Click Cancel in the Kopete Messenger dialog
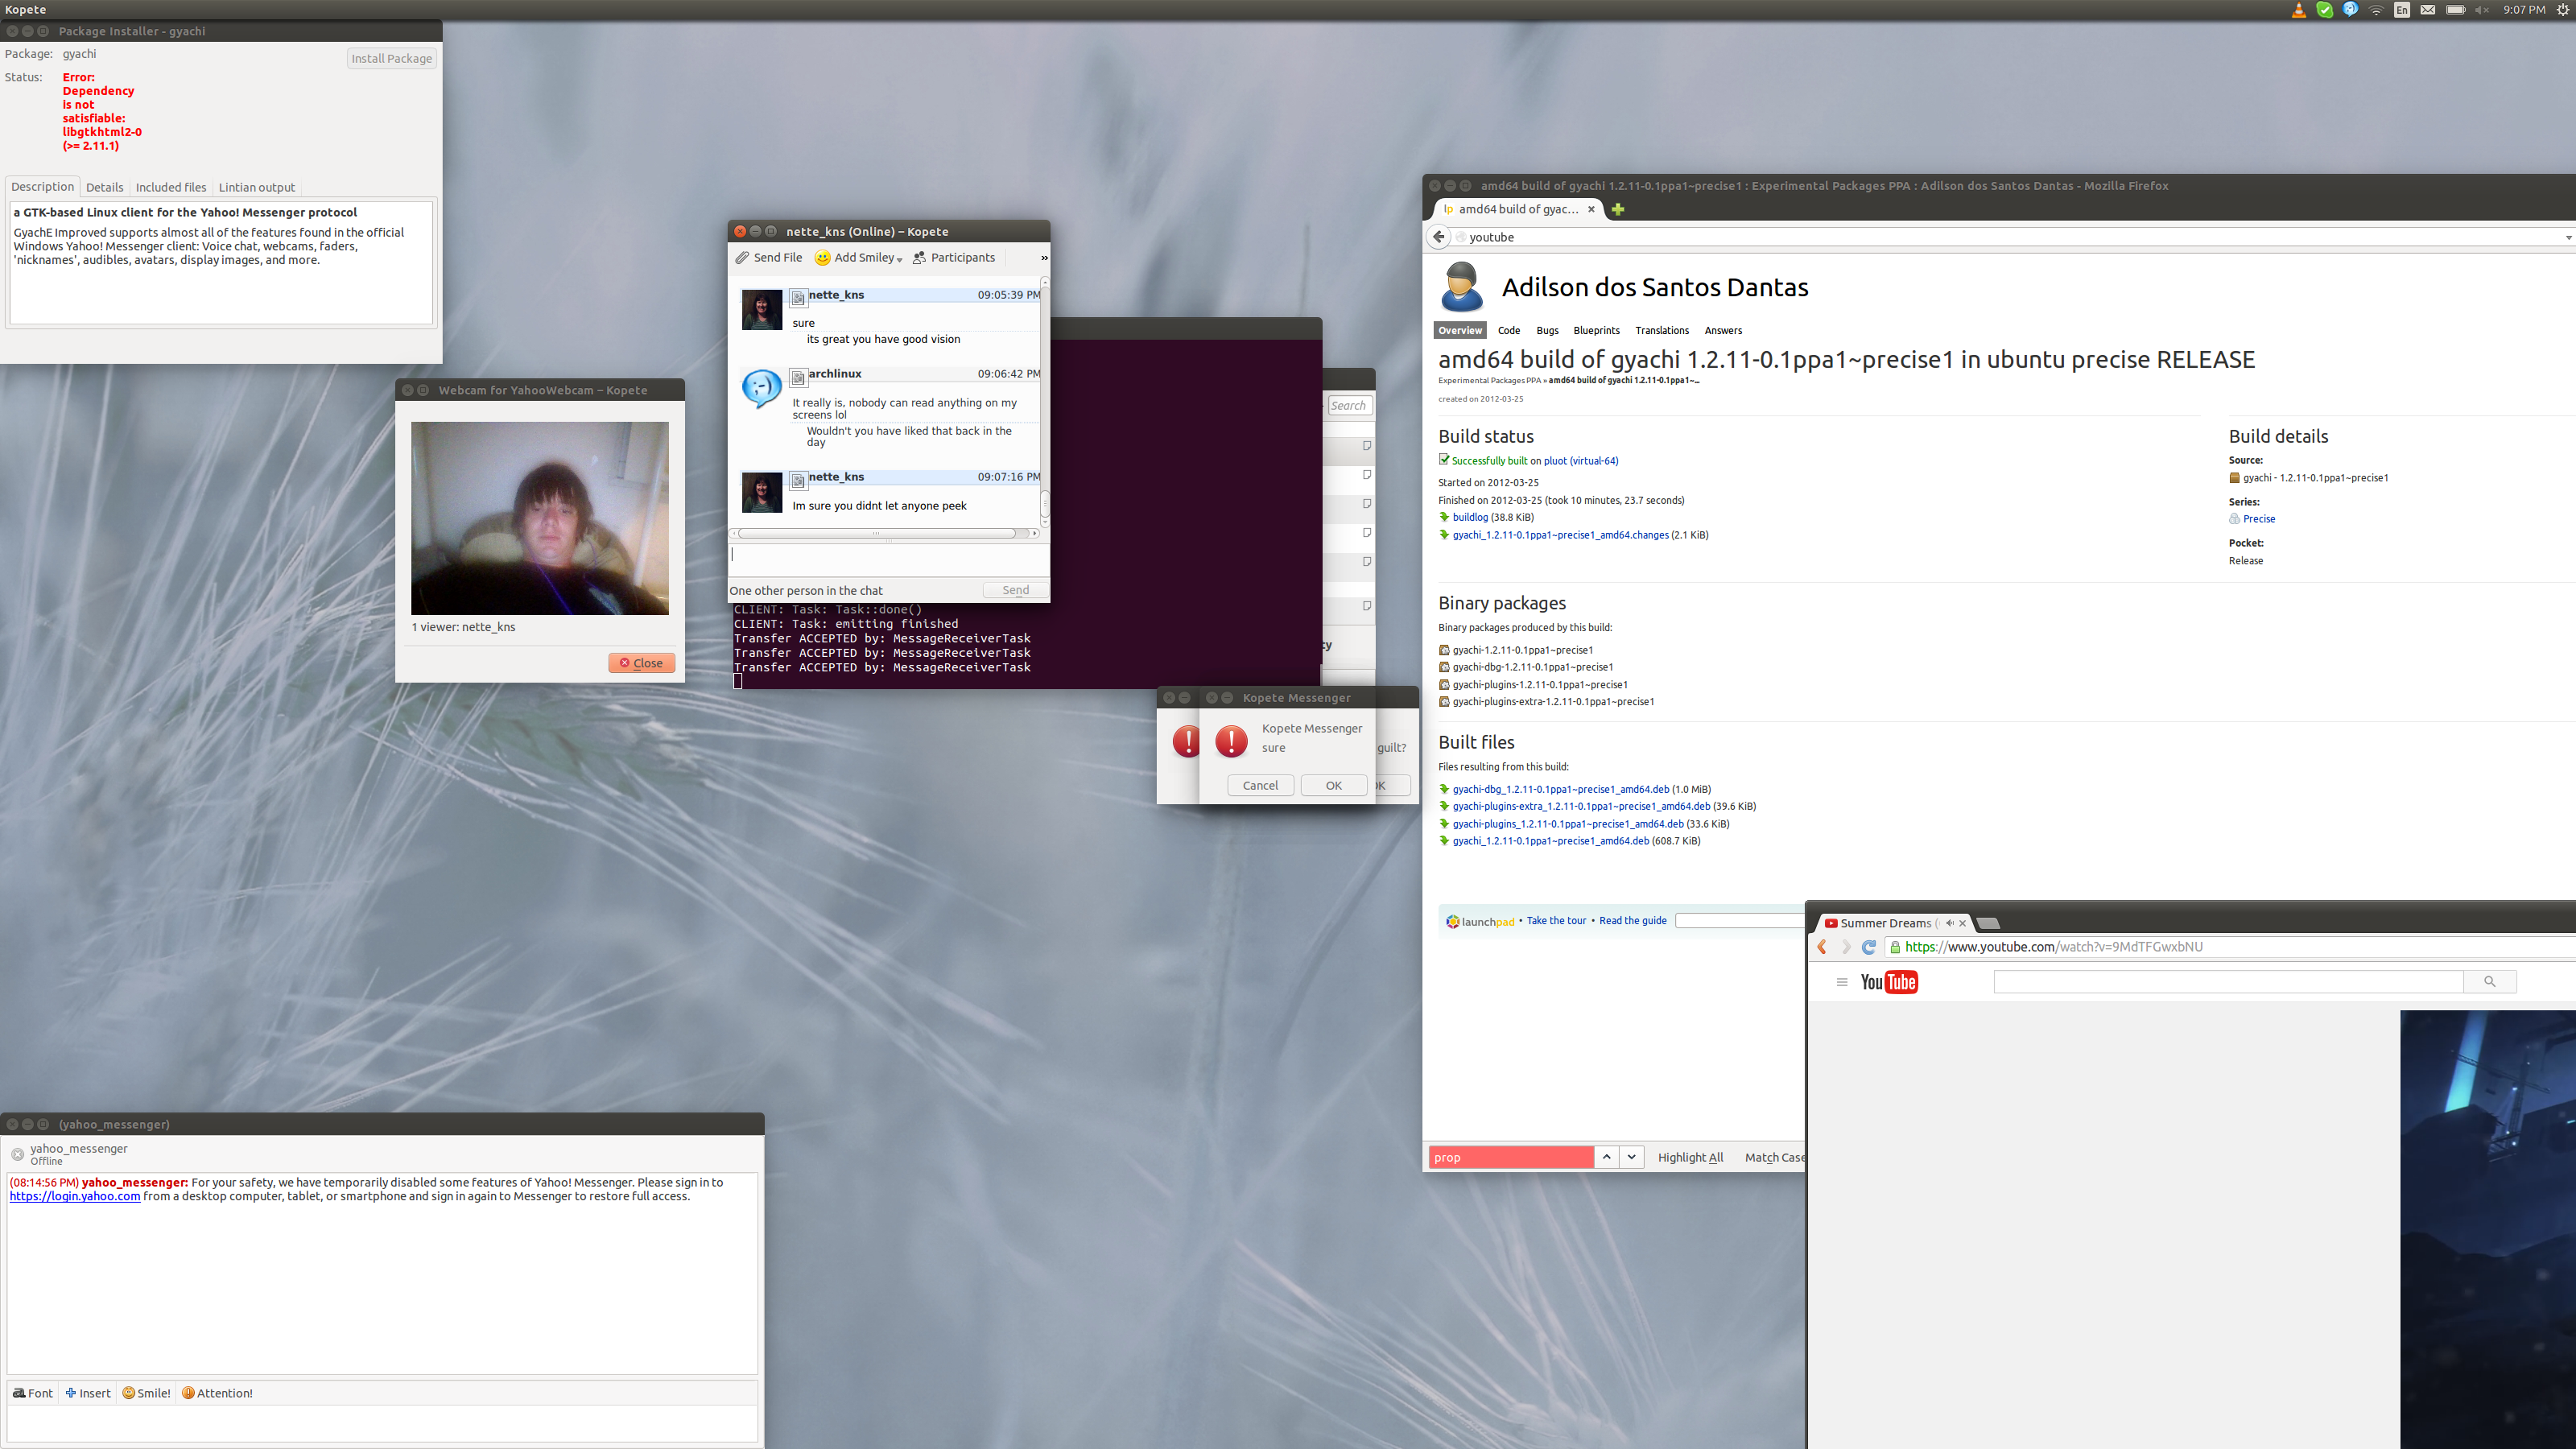Viewport: 2576px width, 1449px height. [1260, 785]
